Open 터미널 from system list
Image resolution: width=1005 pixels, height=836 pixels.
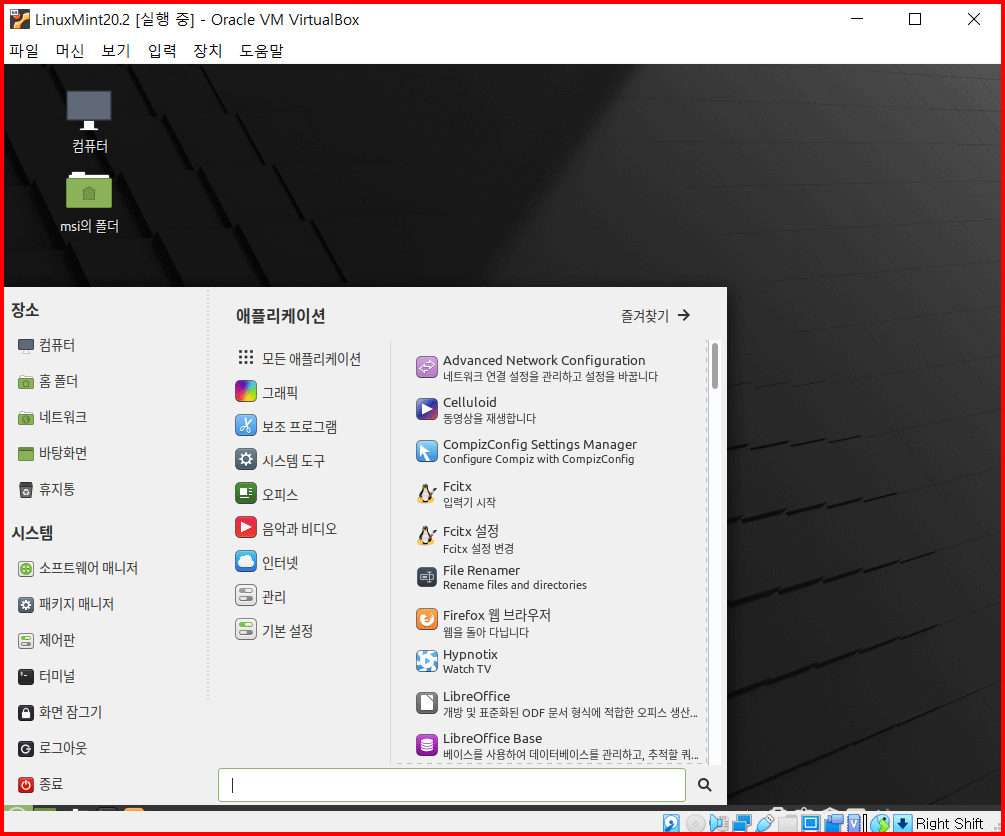pos(46,676)
